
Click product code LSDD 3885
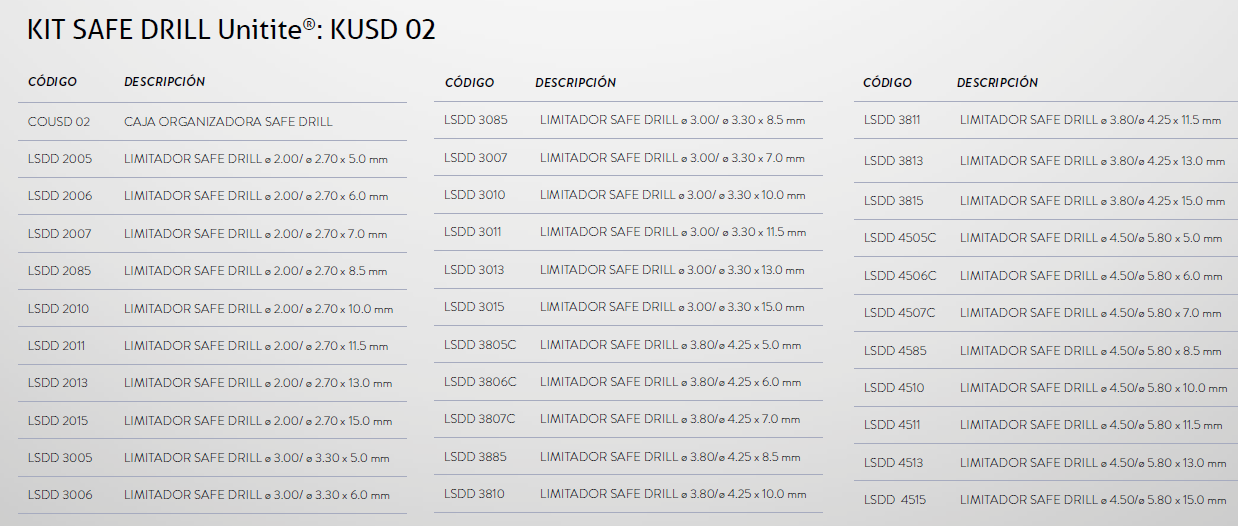point(475,457)
